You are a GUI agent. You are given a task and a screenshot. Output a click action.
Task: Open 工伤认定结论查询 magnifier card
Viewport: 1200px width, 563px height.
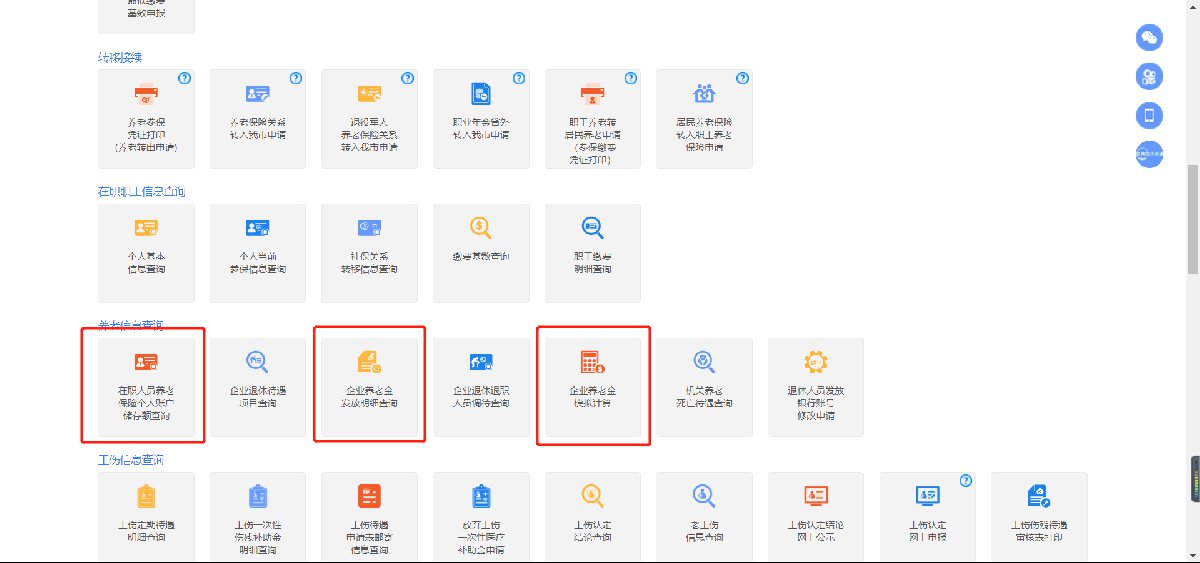point(593,515)
